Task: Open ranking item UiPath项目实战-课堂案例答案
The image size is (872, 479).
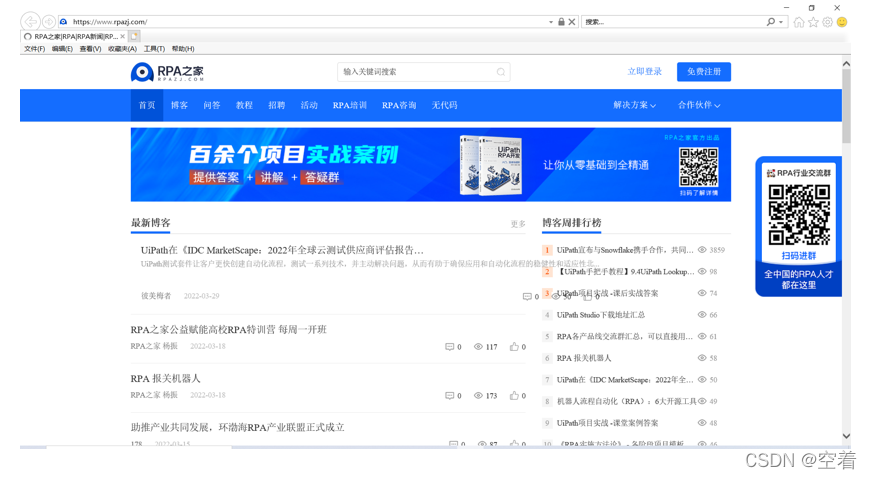Action: pos(607,423)
